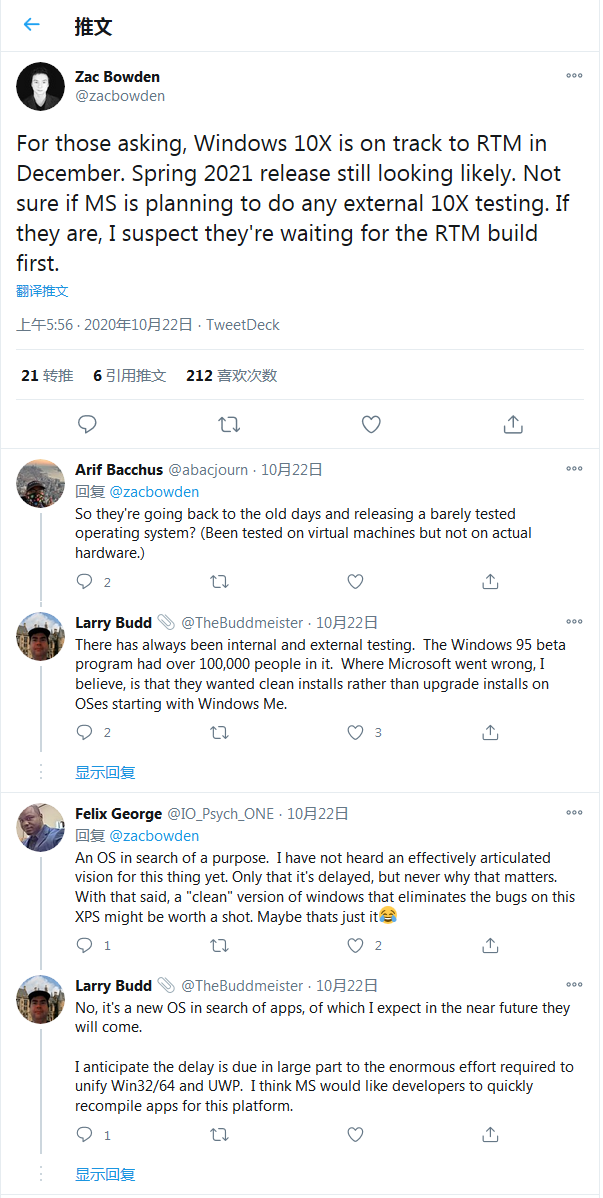Share Larry Budd's Win32/64 comment
Viewport: 603px width, 1198px height.
tap(490, 1135)
